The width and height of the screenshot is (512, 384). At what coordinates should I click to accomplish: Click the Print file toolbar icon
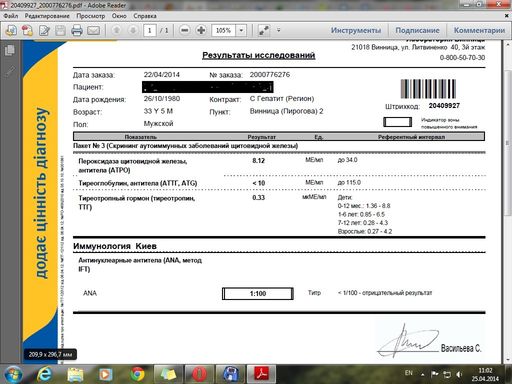coord(77,31)
